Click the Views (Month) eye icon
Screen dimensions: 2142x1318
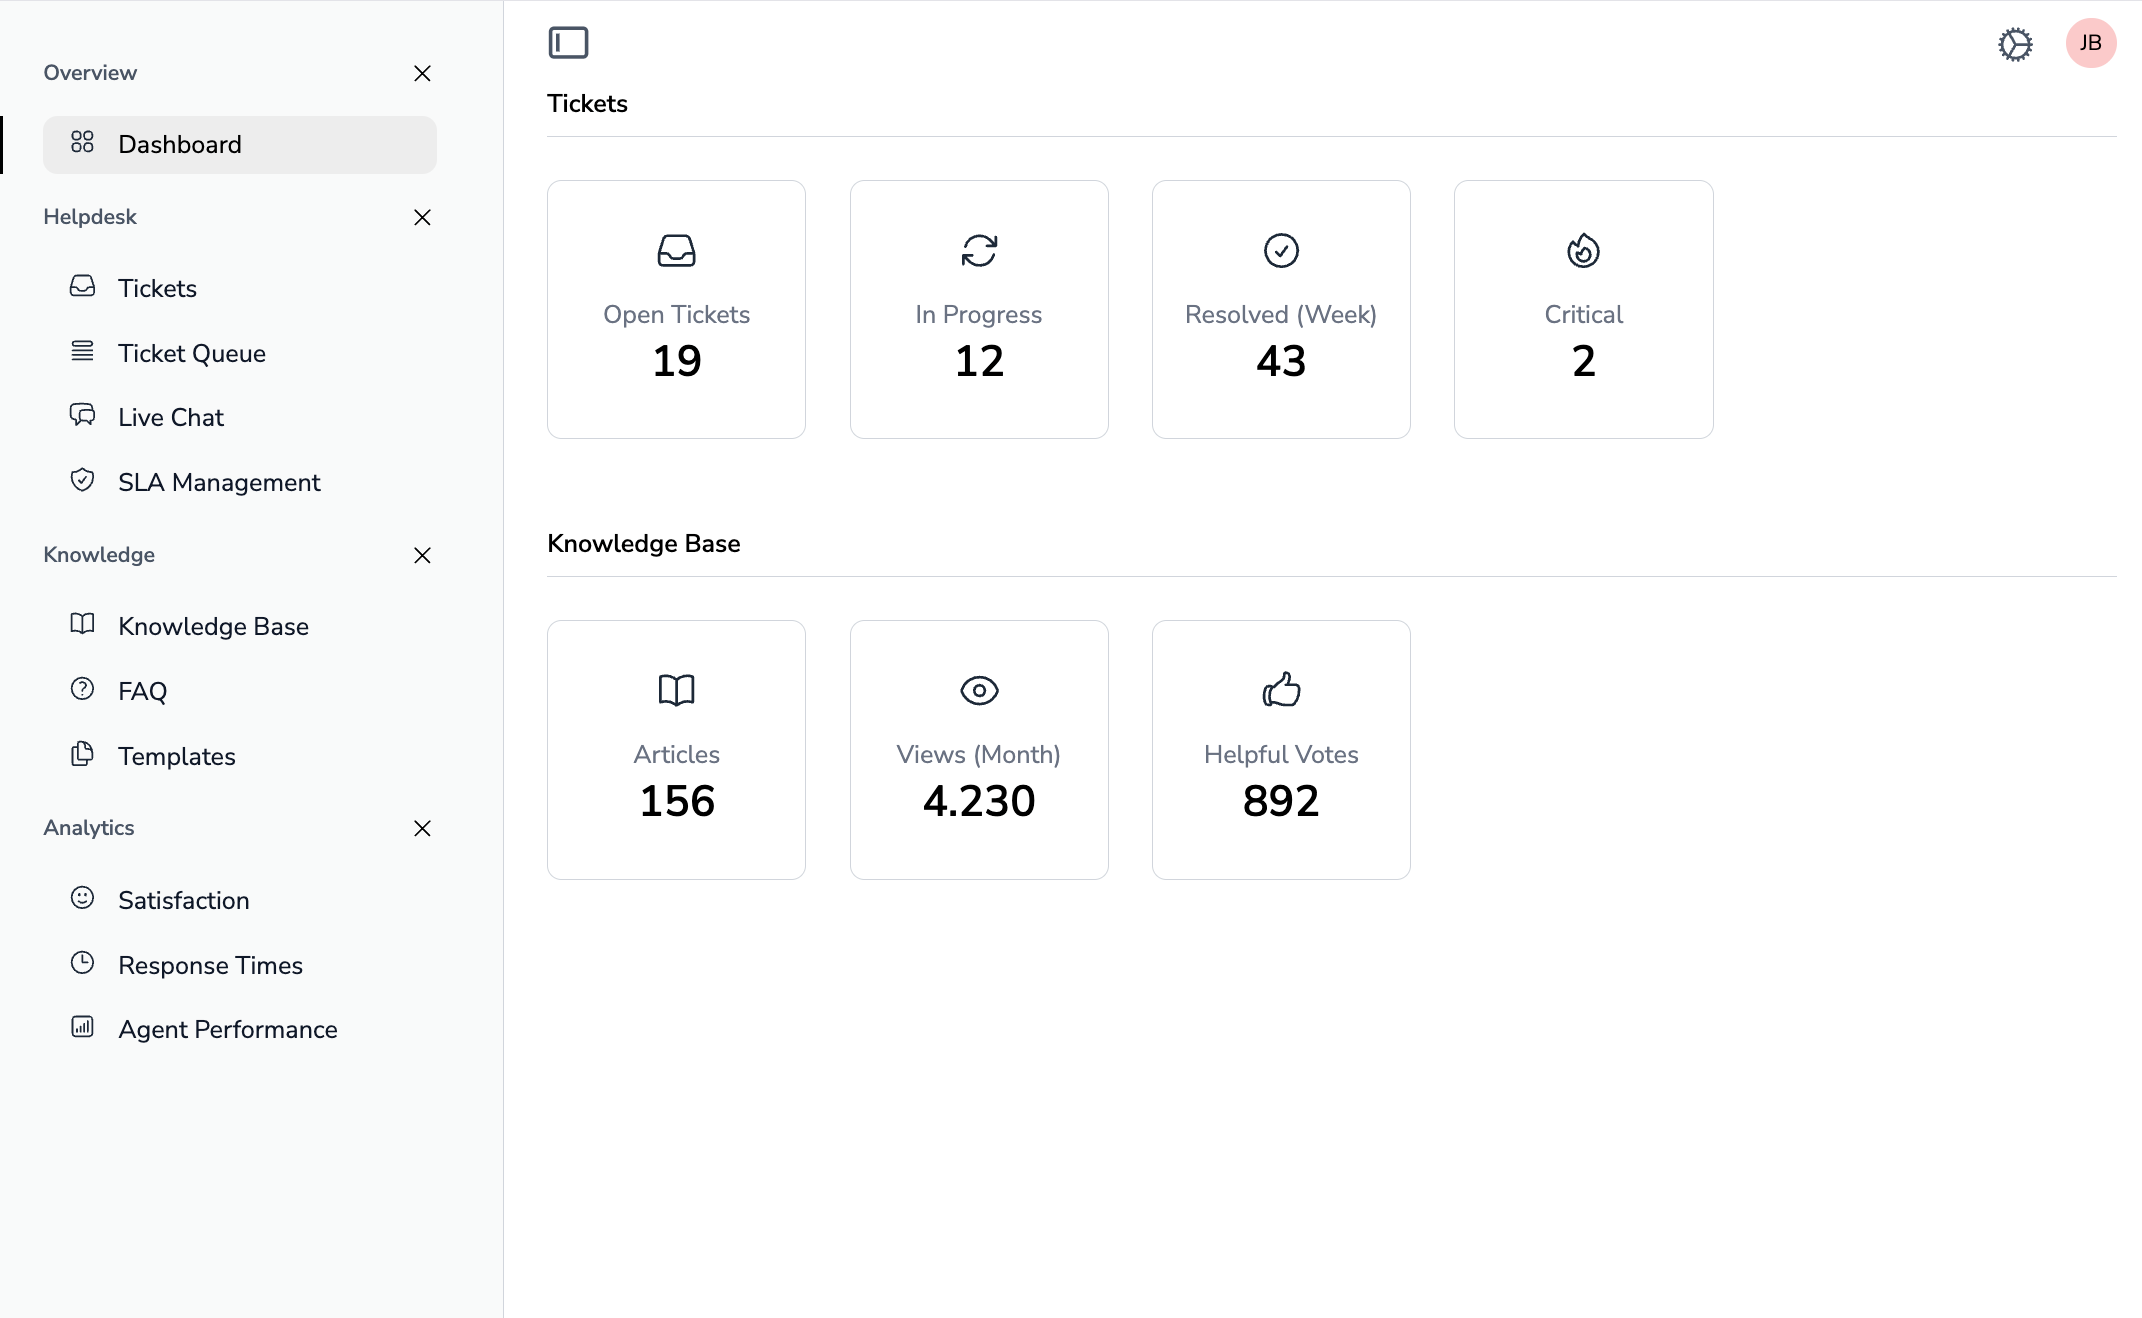coord(979,691)
